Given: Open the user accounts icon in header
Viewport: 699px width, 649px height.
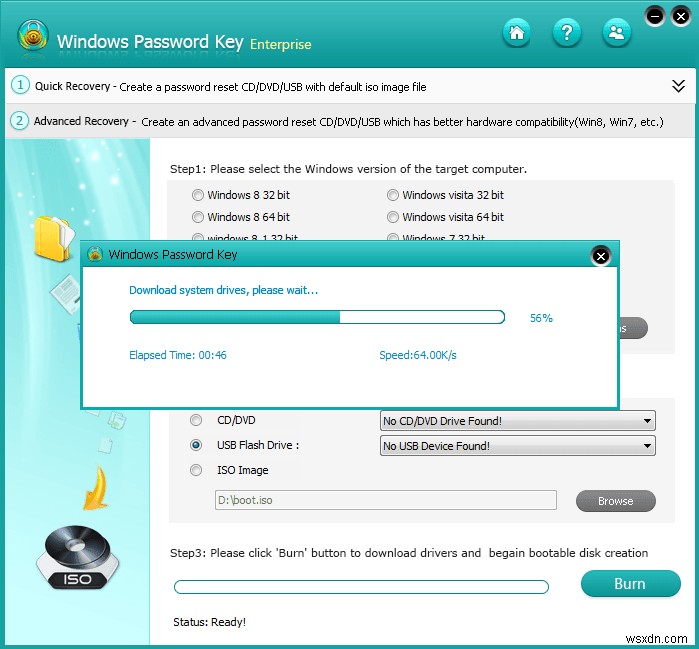Looking at the screenshot, I should click(x=617, y=33).
